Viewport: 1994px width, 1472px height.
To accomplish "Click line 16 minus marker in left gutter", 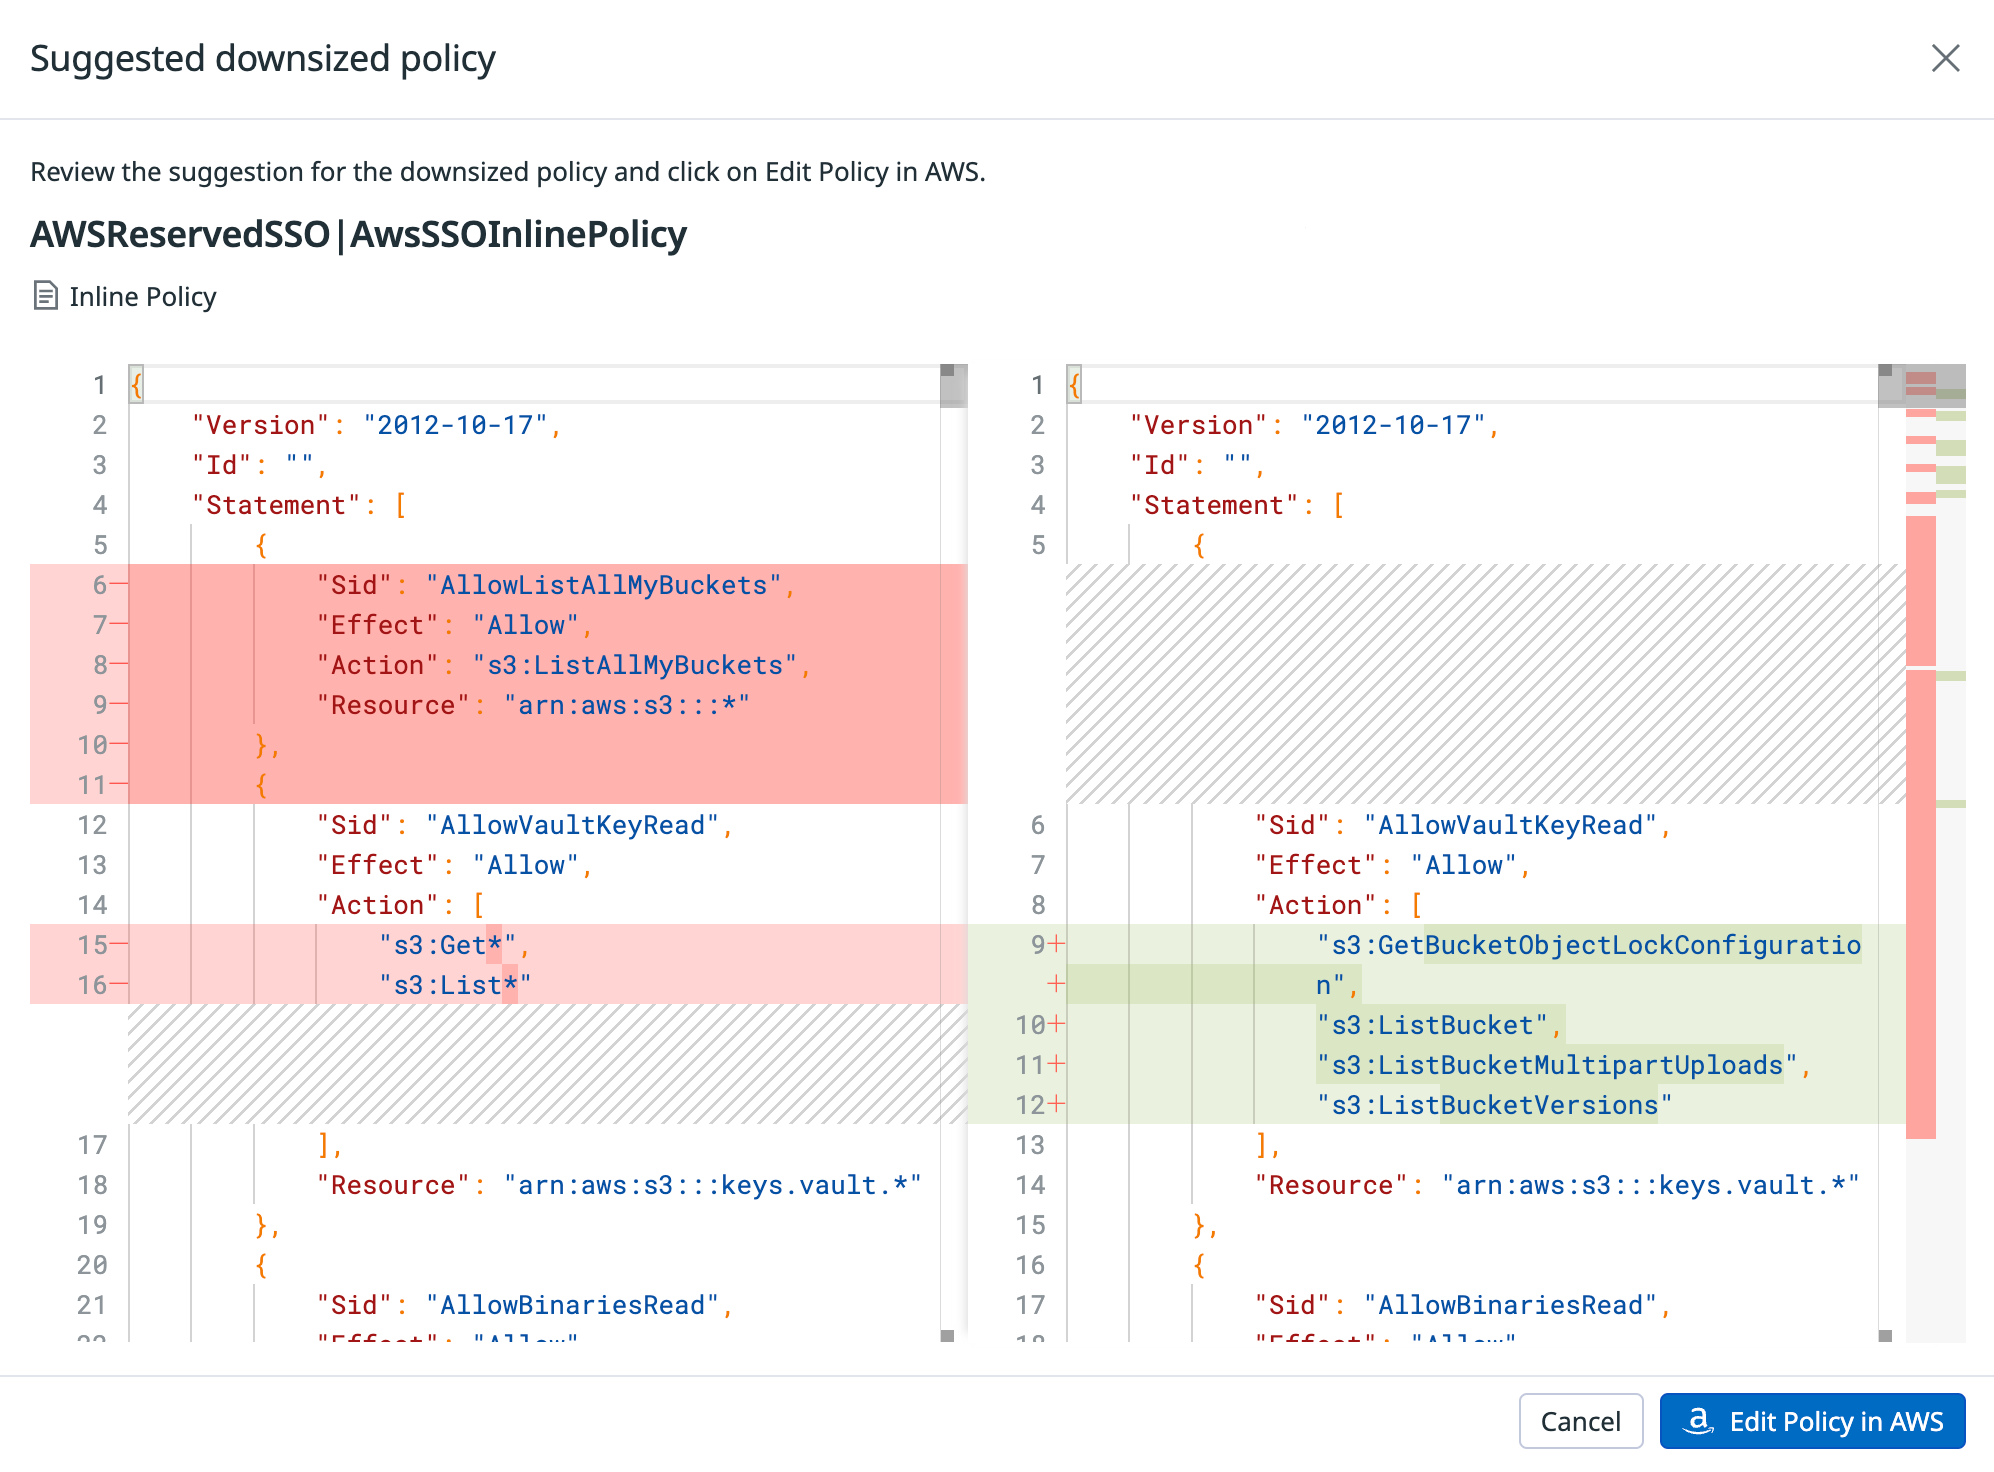I will (x=118, y=983).
